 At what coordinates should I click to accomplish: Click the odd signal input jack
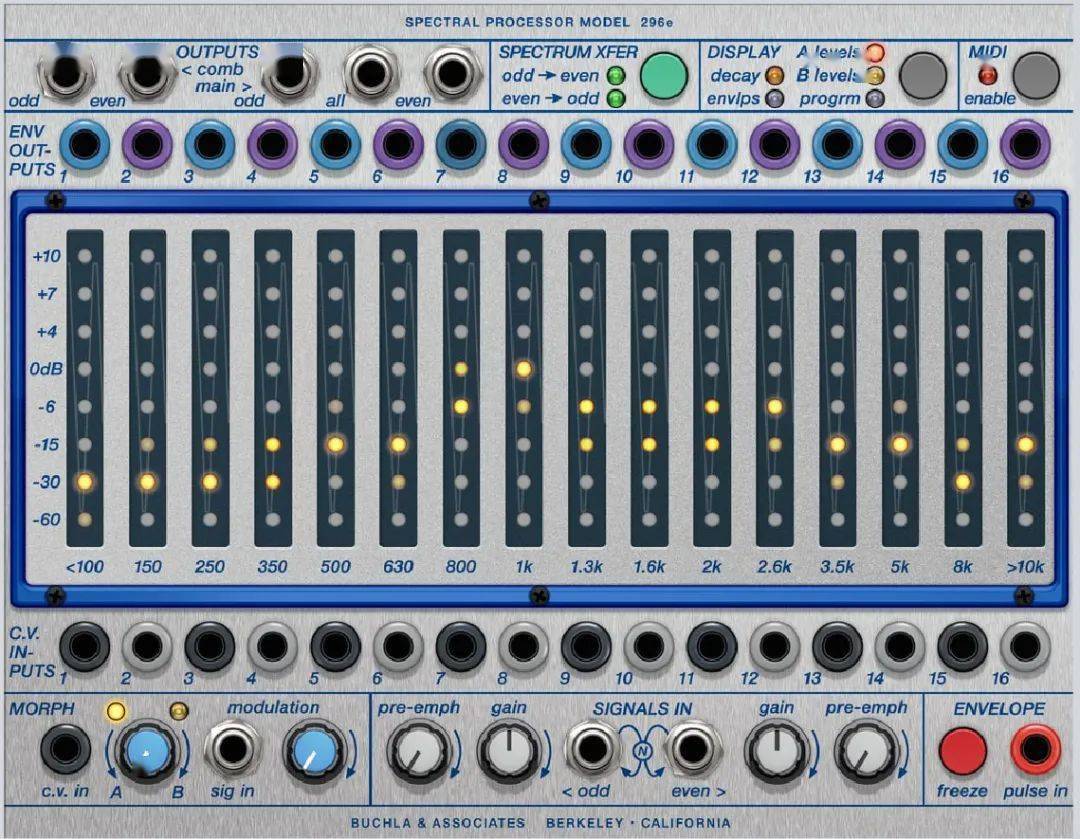pos(592,751)
